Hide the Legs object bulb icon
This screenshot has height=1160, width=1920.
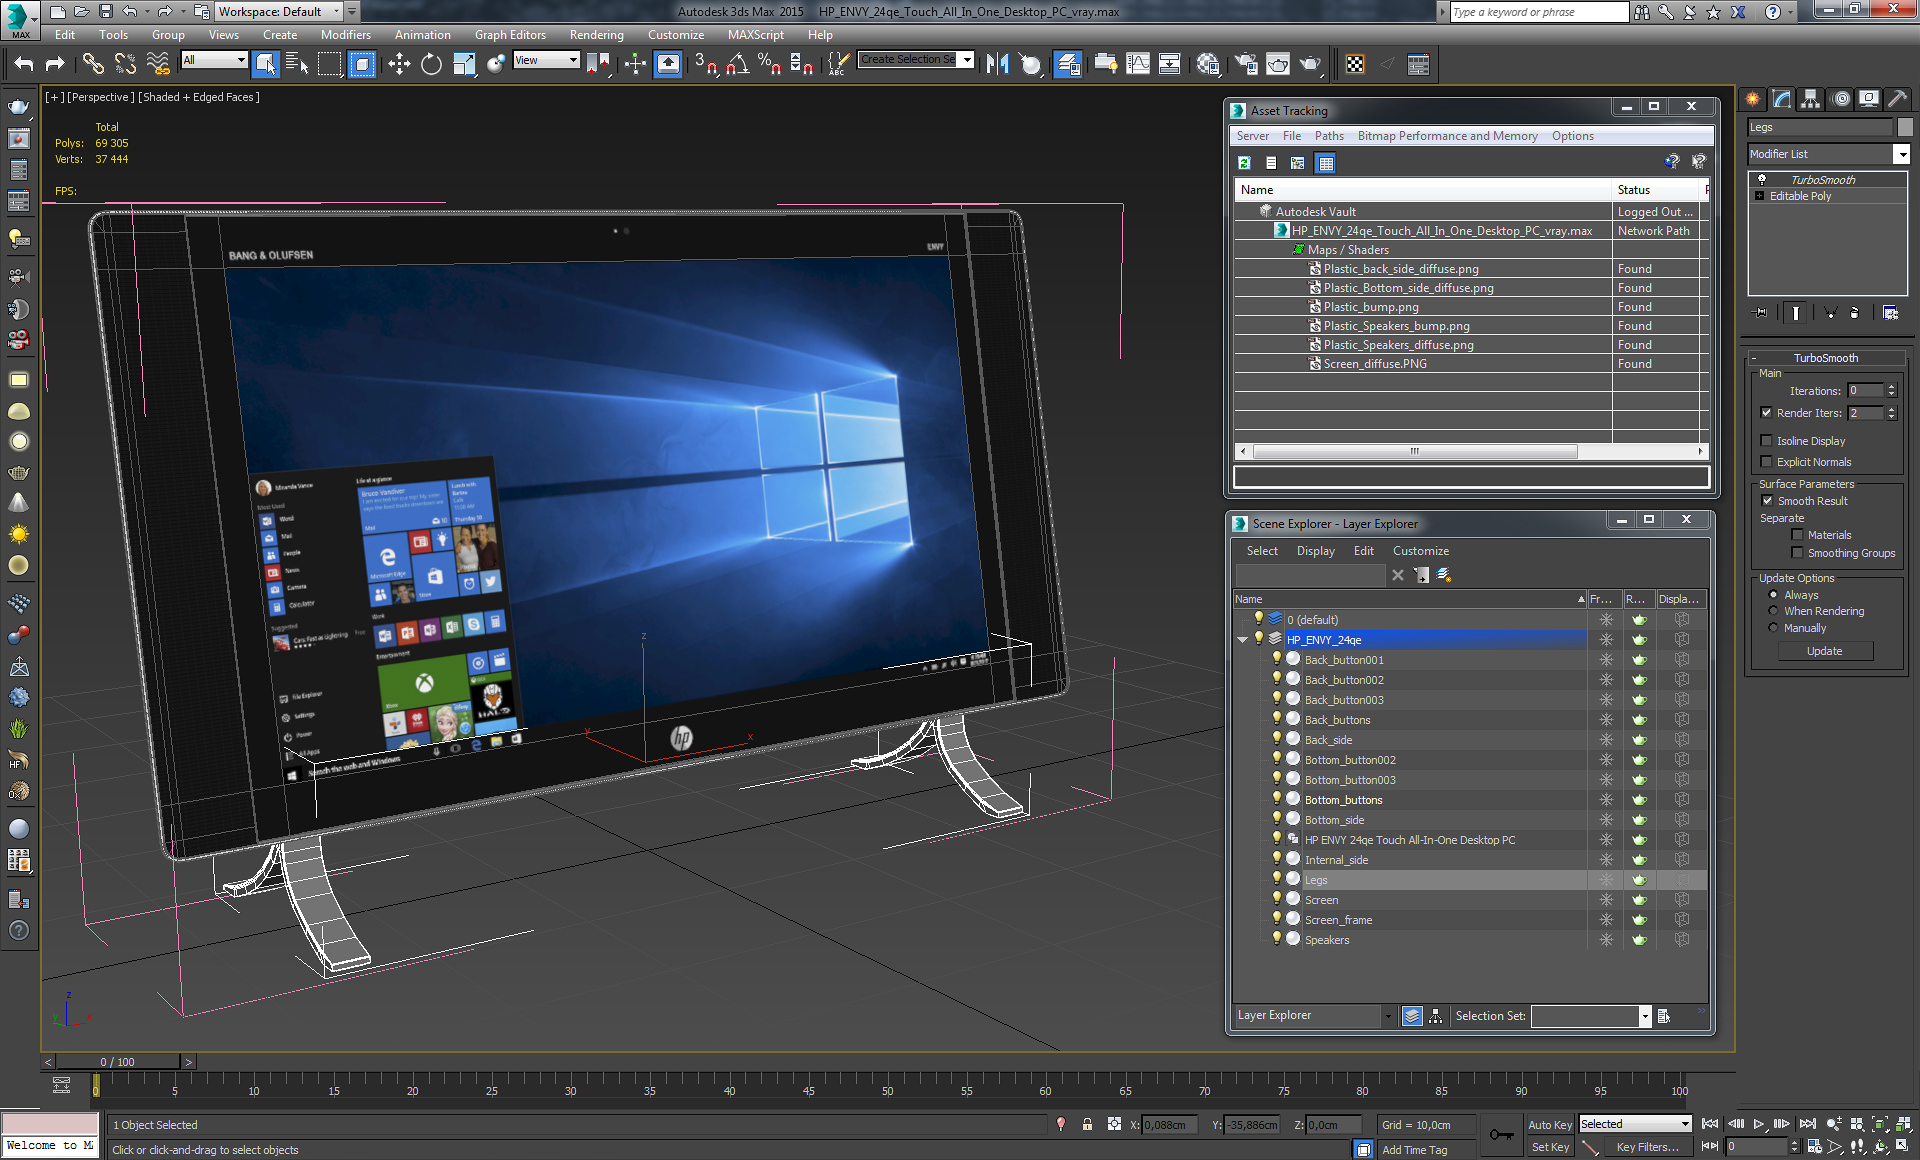[1276, 879]
